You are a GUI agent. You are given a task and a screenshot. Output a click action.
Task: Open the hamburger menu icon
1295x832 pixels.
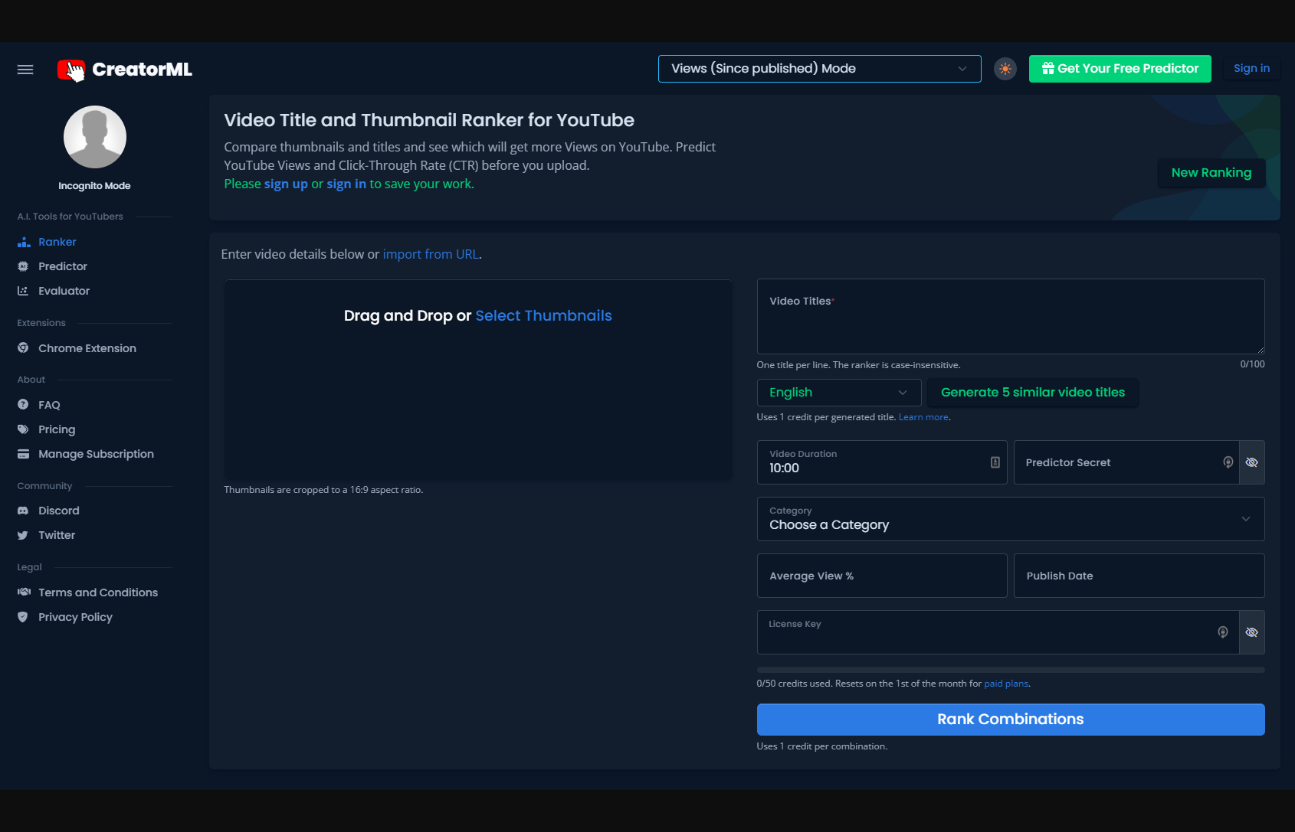[x=25, y=69]
